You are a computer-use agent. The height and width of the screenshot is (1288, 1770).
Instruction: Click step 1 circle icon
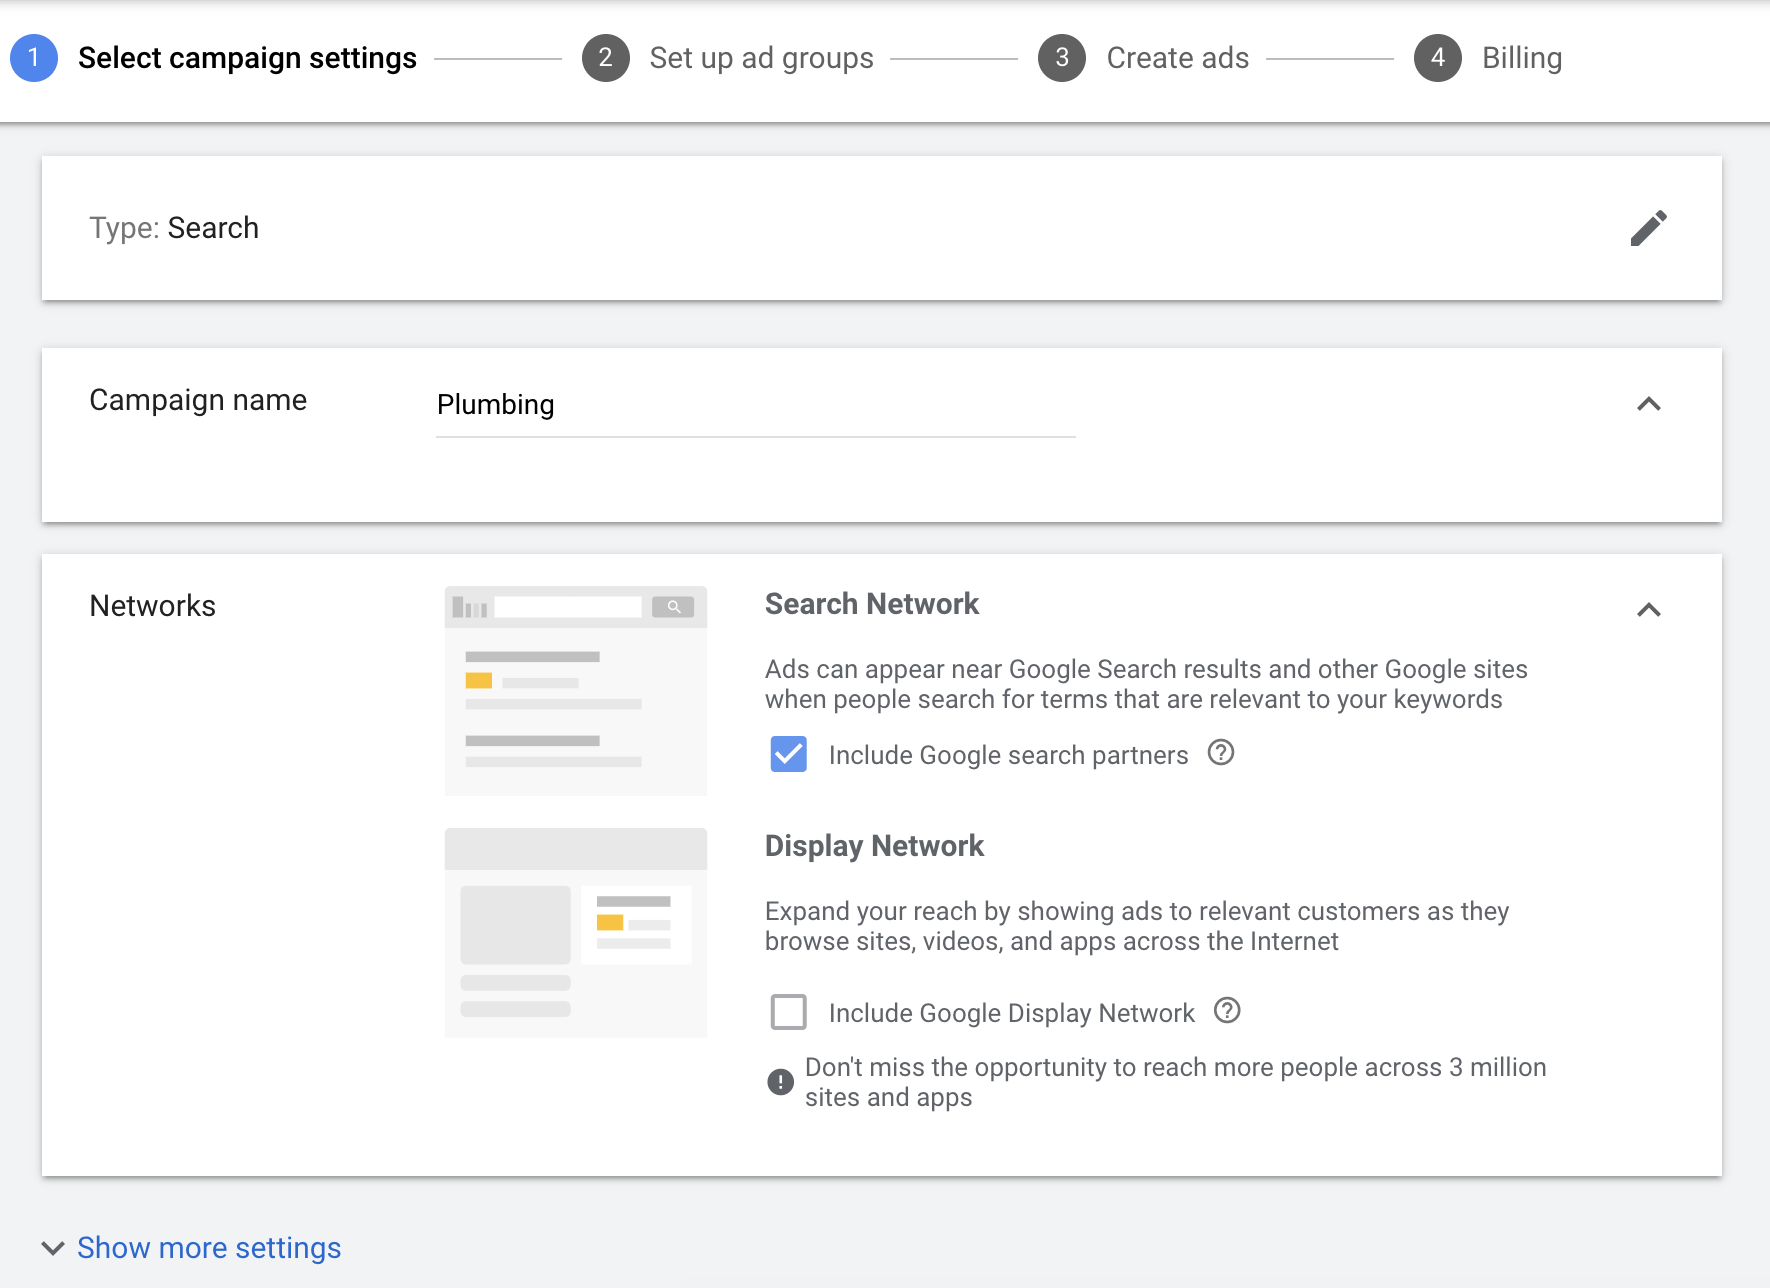click(x=34, y=58)
